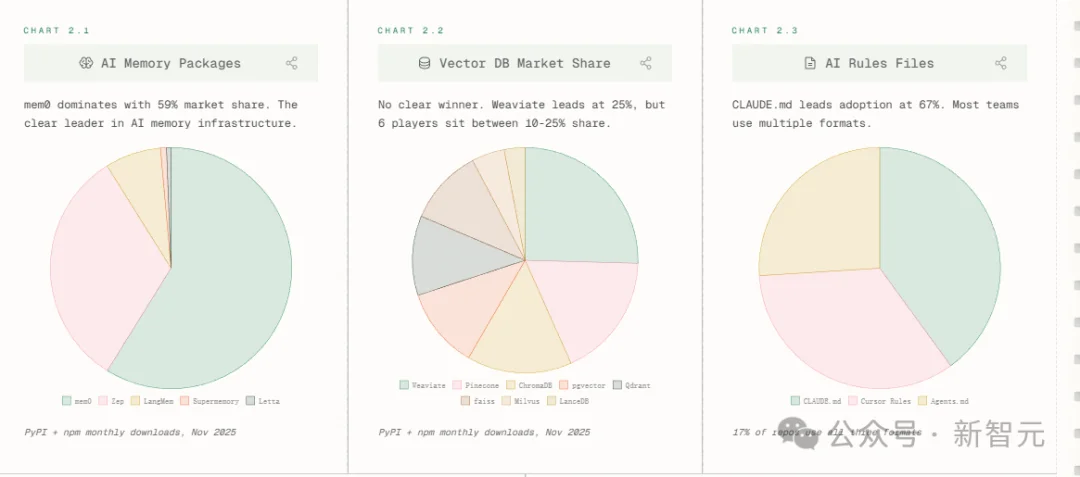Click share icon on Vector DB Market Share
Viewport: 1080px width, 477px height.
click(x=646, y=63)
